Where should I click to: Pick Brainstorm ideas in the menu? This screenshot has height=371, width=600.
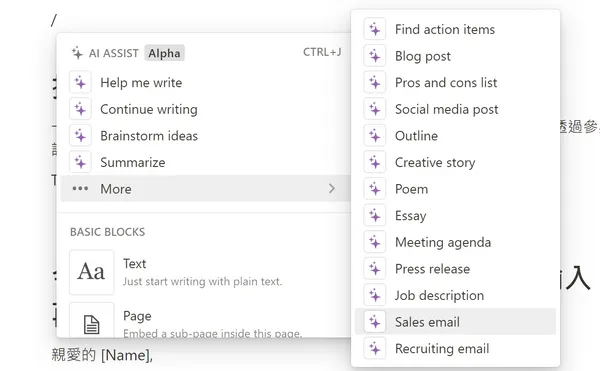(205, 135)
